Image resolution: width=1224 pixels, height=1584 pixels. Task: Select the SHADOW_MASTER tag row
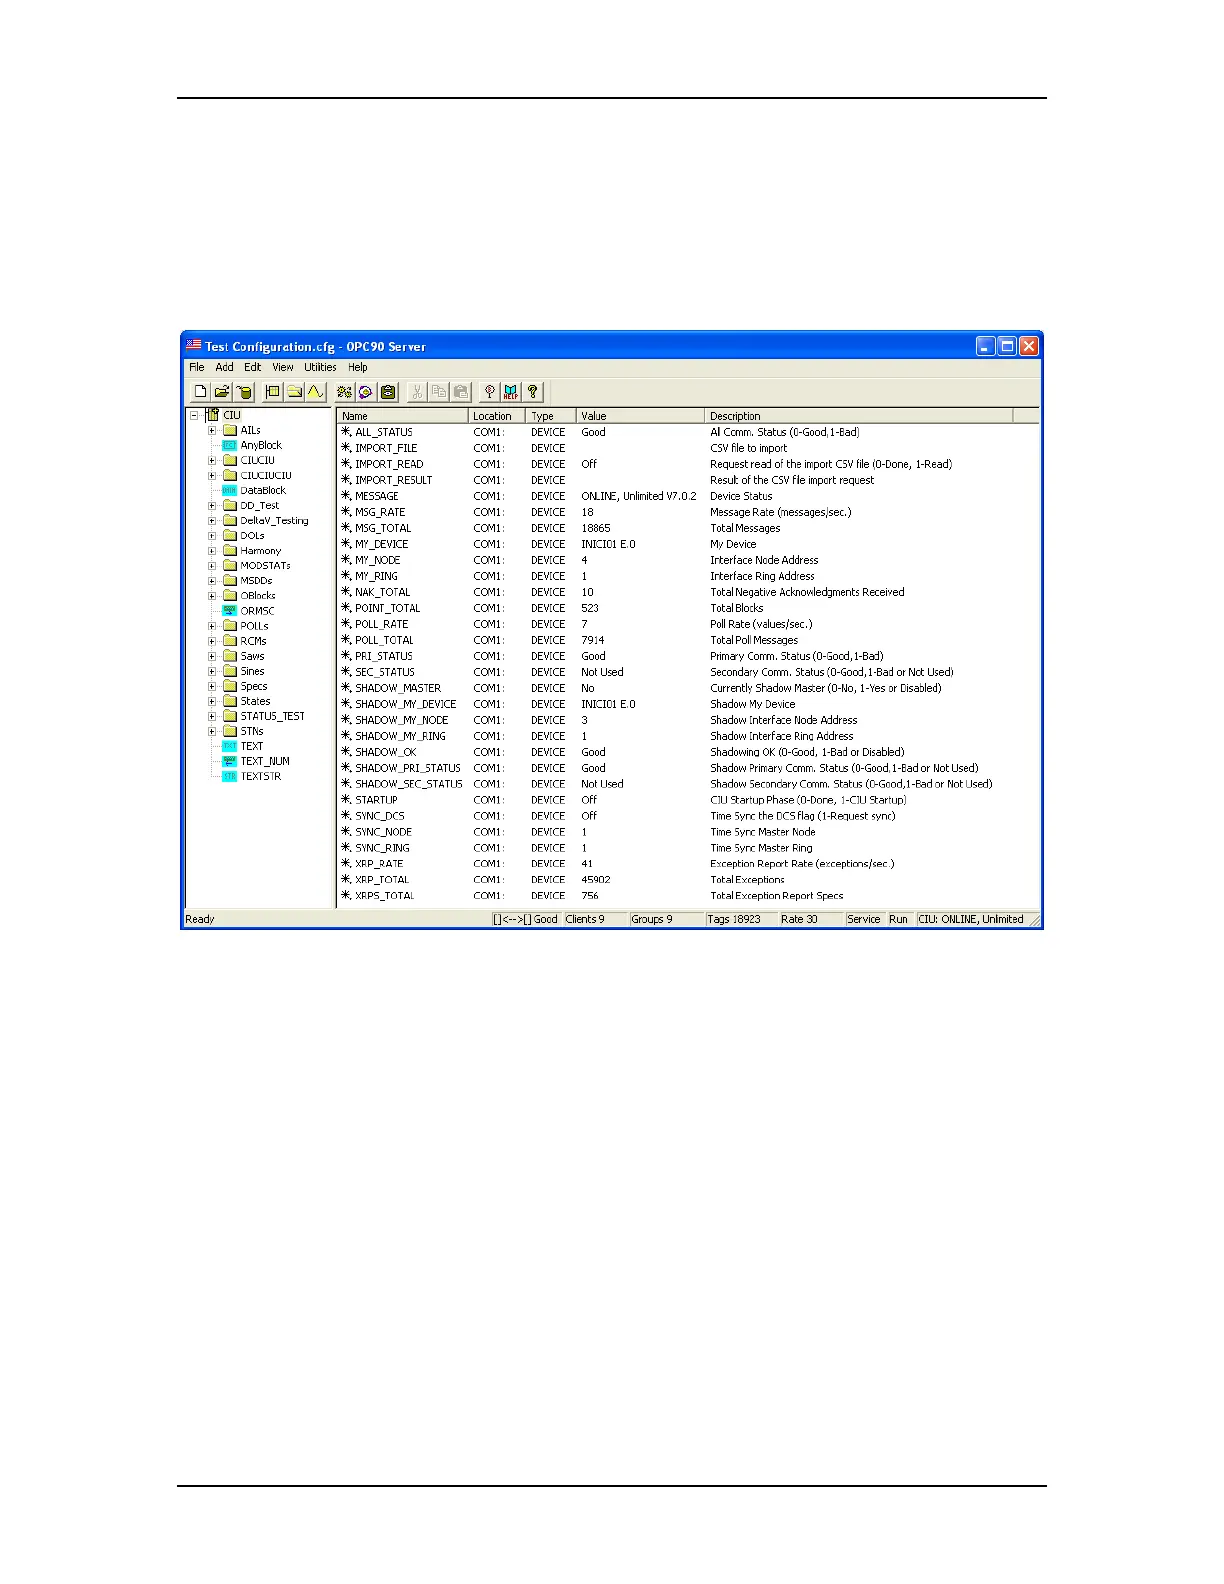688,688
